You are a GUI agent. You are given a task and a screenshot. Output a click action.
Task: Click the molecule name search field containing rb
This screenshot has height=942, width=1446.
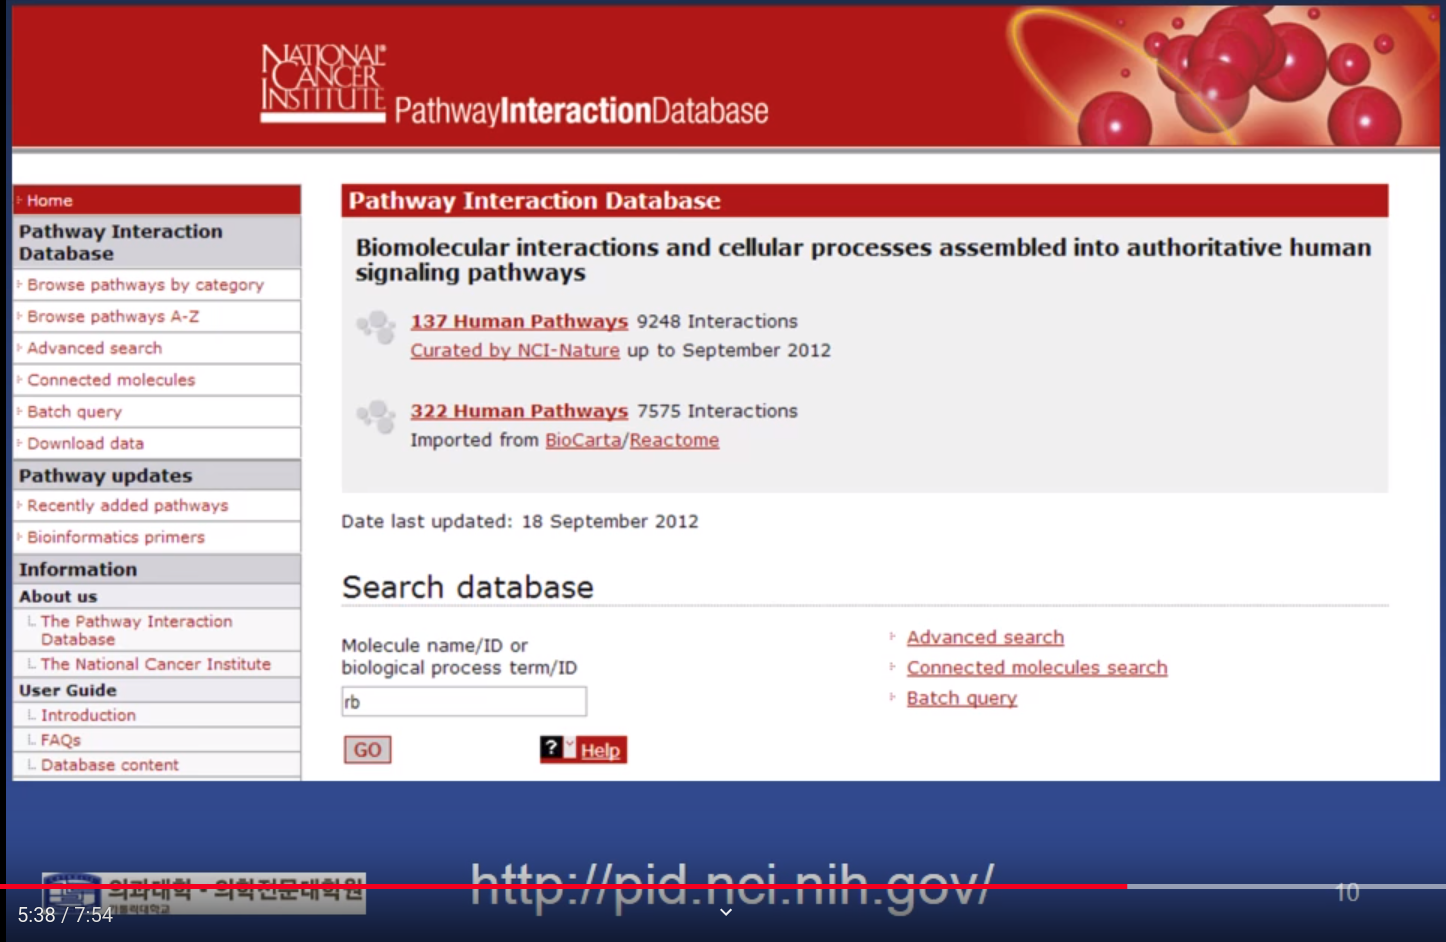click(464, 701)
